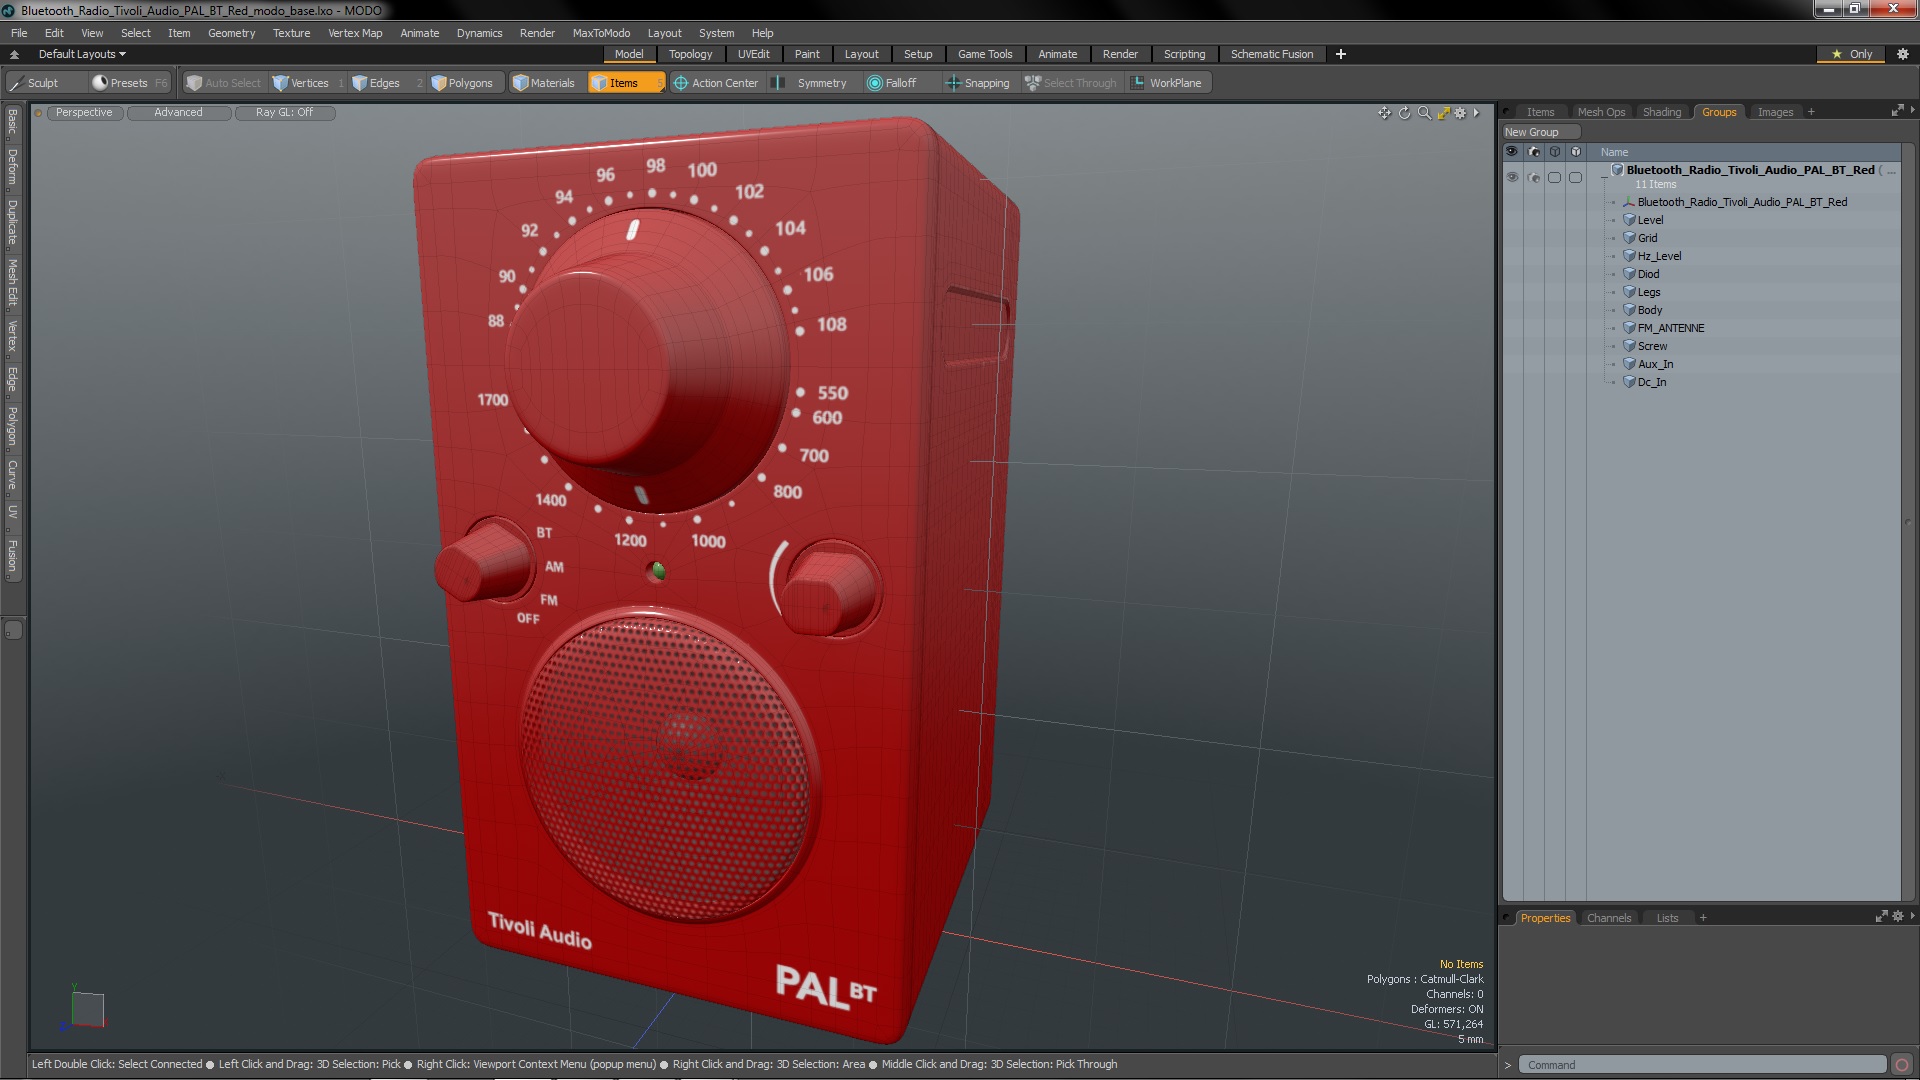Click the New Group button
This screenshot has height=1080, width=1920.
coord(1540,132)
